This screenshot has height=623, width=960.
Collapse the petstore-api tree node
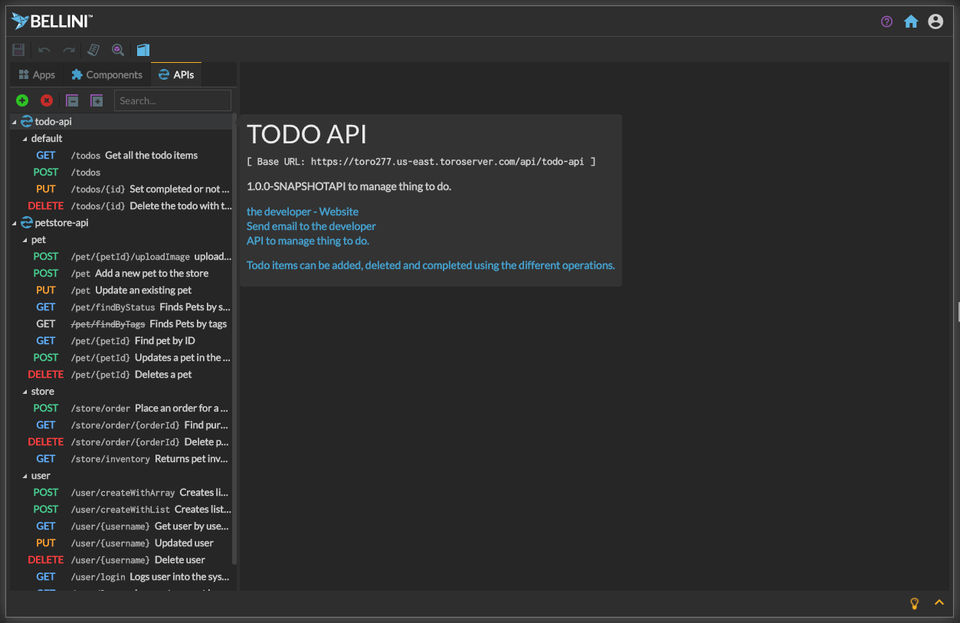point(15,223)
